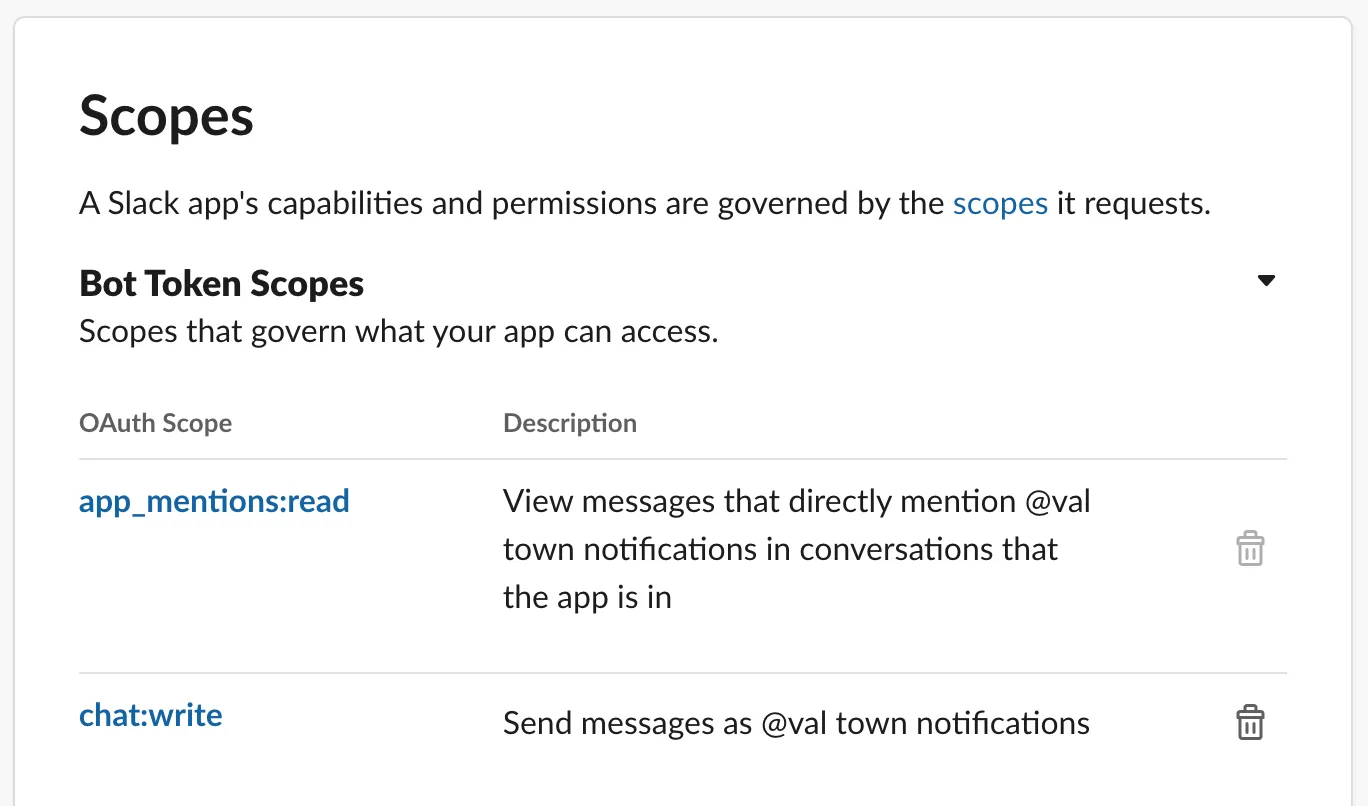Click the Description column header

point(570,423)
